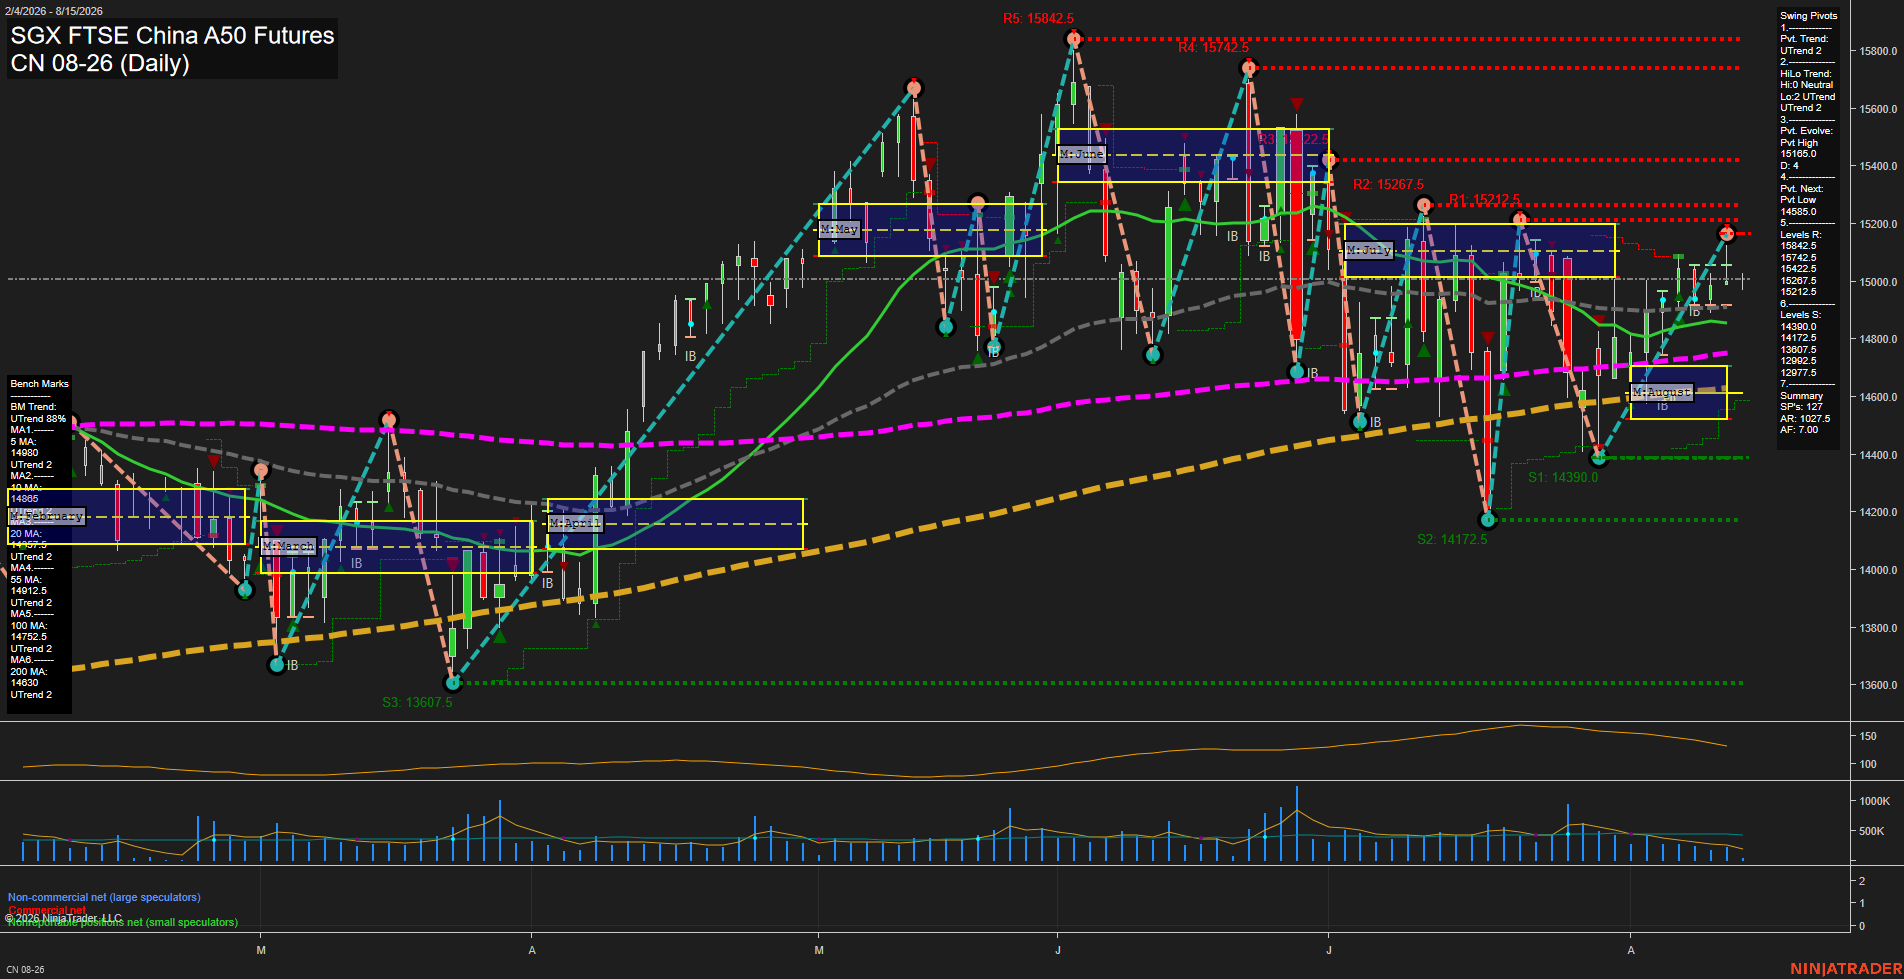Select the R2: 15267.5 resistance label
The width and height of the screenshot is (1904, 979).
[1388, 185]
